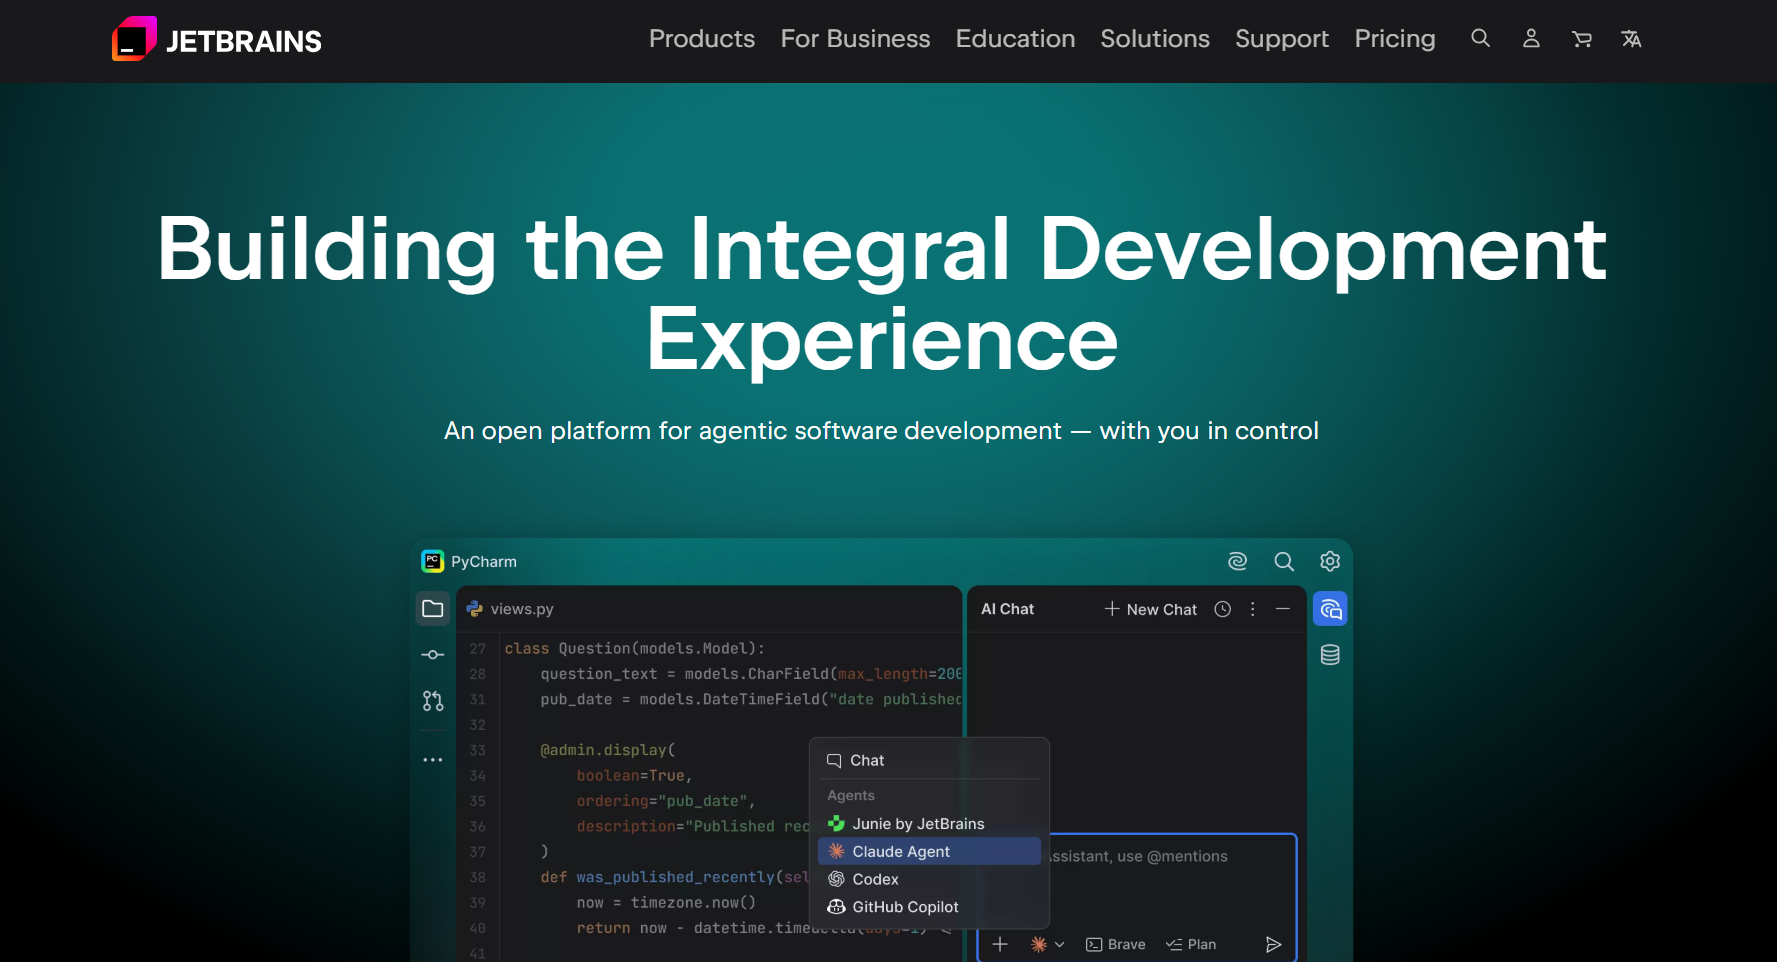Click the Brave mode button
1777x962 pixels.
click(x=1116, y=944)
